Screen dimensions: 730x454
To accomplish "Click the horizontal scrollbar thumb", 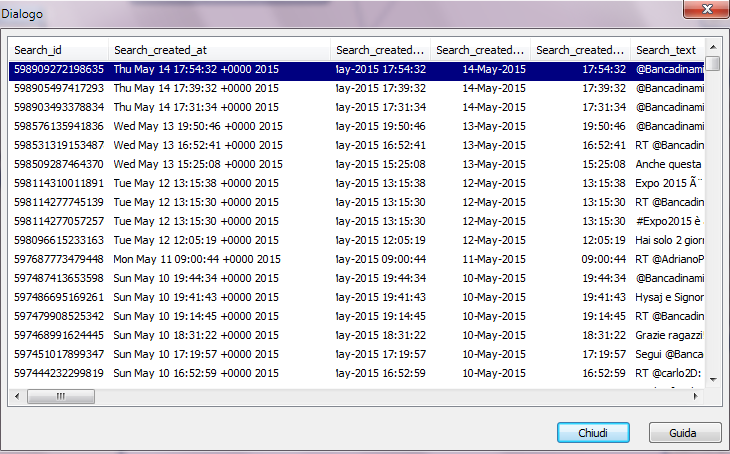I will 61,396.
